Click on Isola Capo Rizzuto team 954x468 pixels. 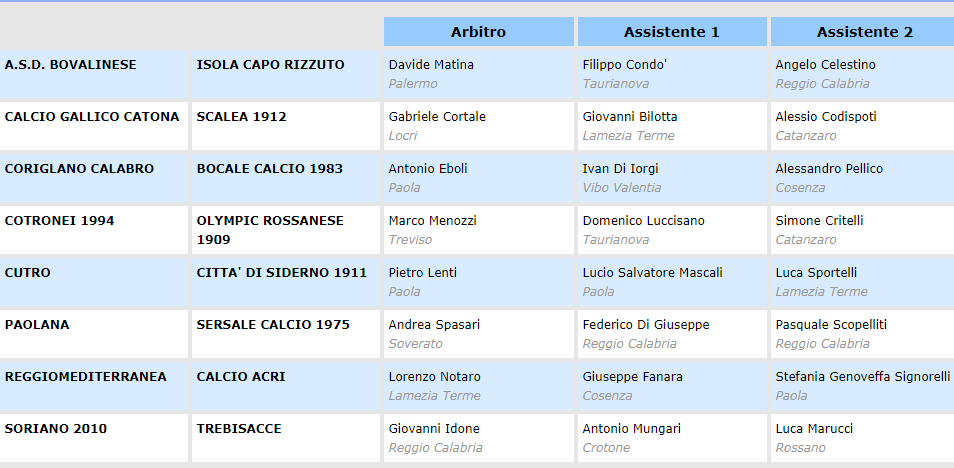[270, 65]
